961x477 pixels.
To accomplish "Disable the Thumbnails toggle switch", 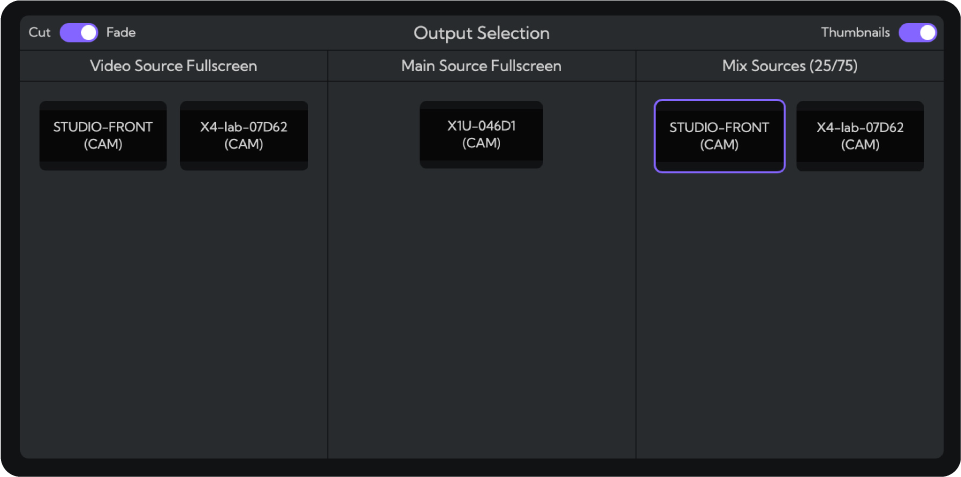I will (917, 33).
